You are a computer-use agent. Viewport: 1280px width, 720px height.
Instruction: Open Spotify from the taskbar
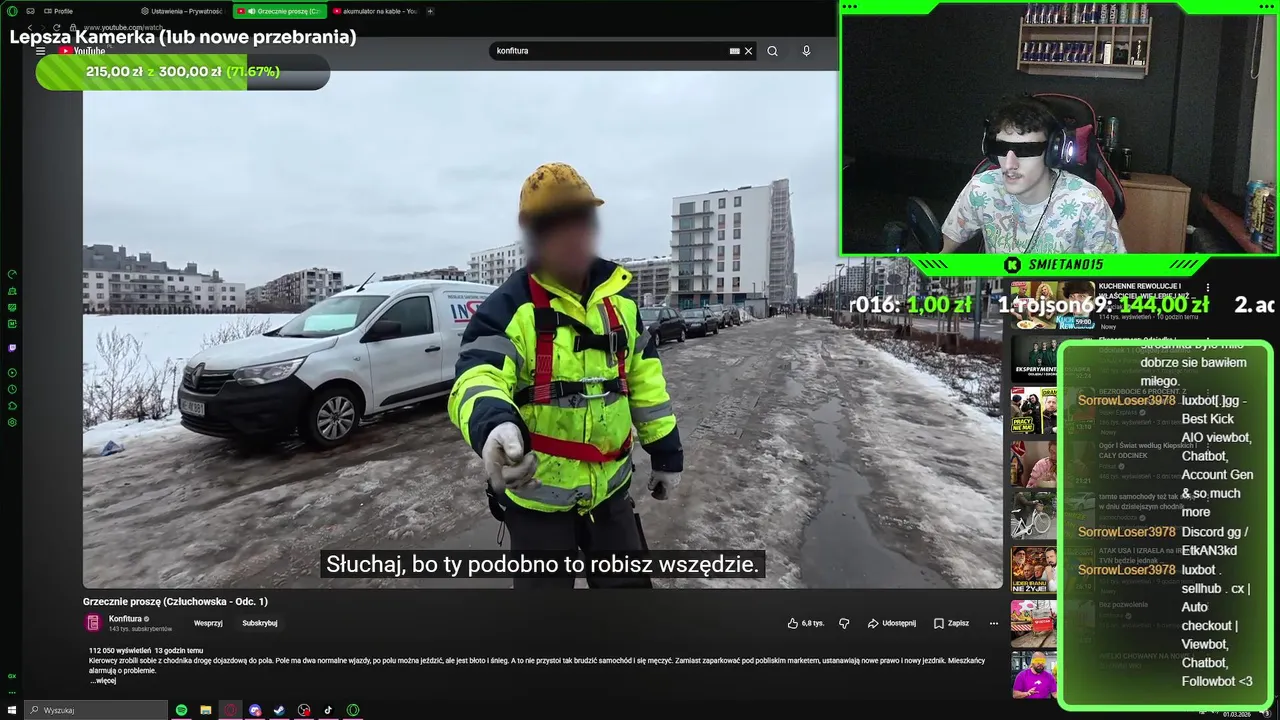(181, 710)
